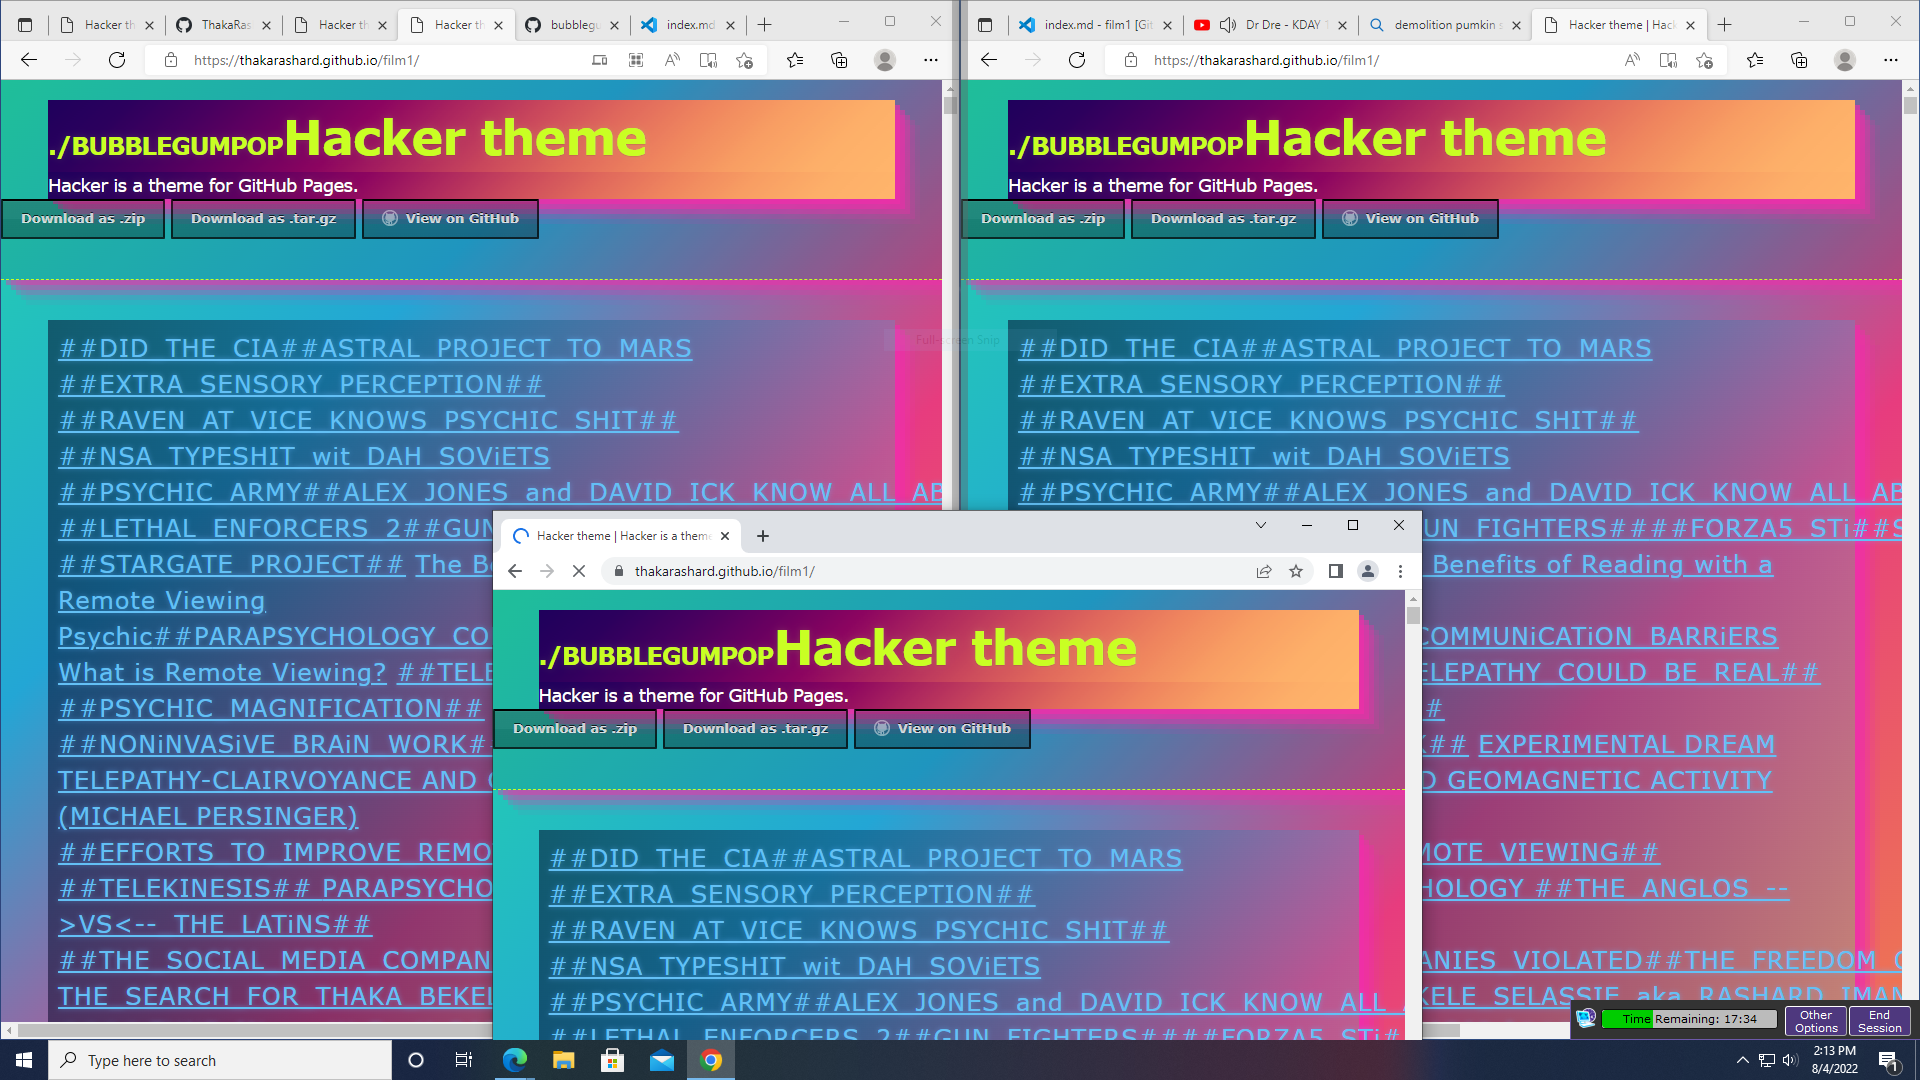
Task: Switch to the bubblegum GitHub tab
Action: tap(563, 25)
